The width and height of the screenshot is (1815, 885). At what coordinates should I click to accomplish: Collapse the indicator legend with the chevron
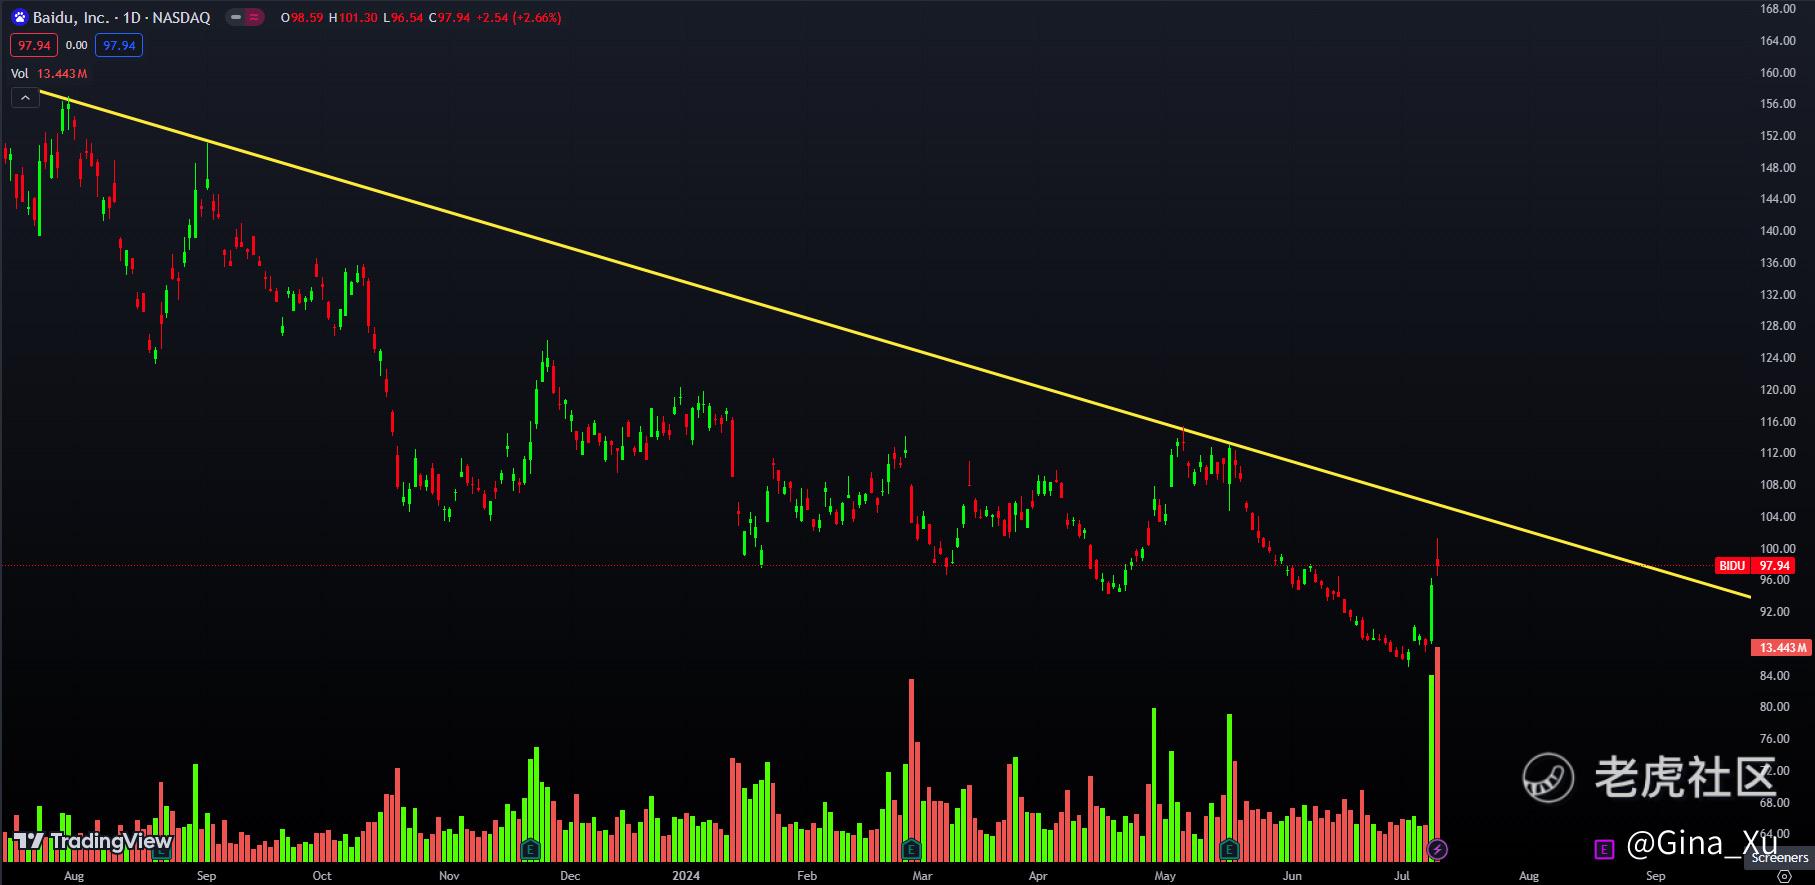tap(25, 97)
